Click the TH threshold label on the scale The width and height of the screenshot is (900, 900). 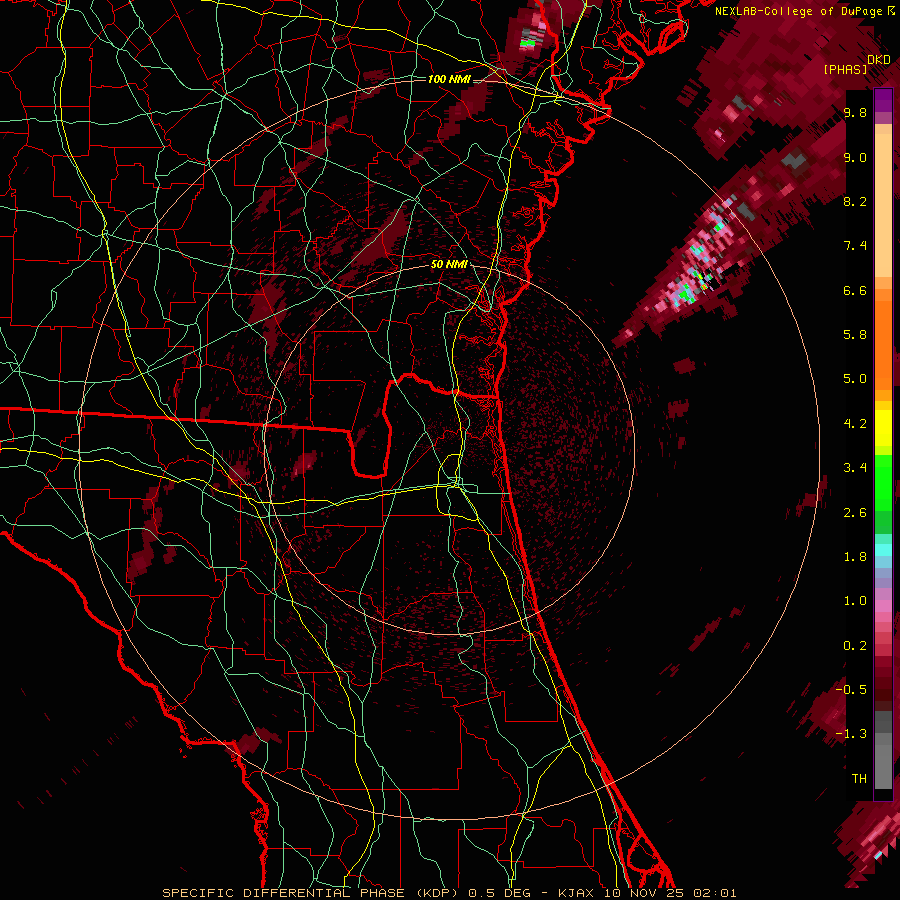pyautogui.click(x=859, y=779)
